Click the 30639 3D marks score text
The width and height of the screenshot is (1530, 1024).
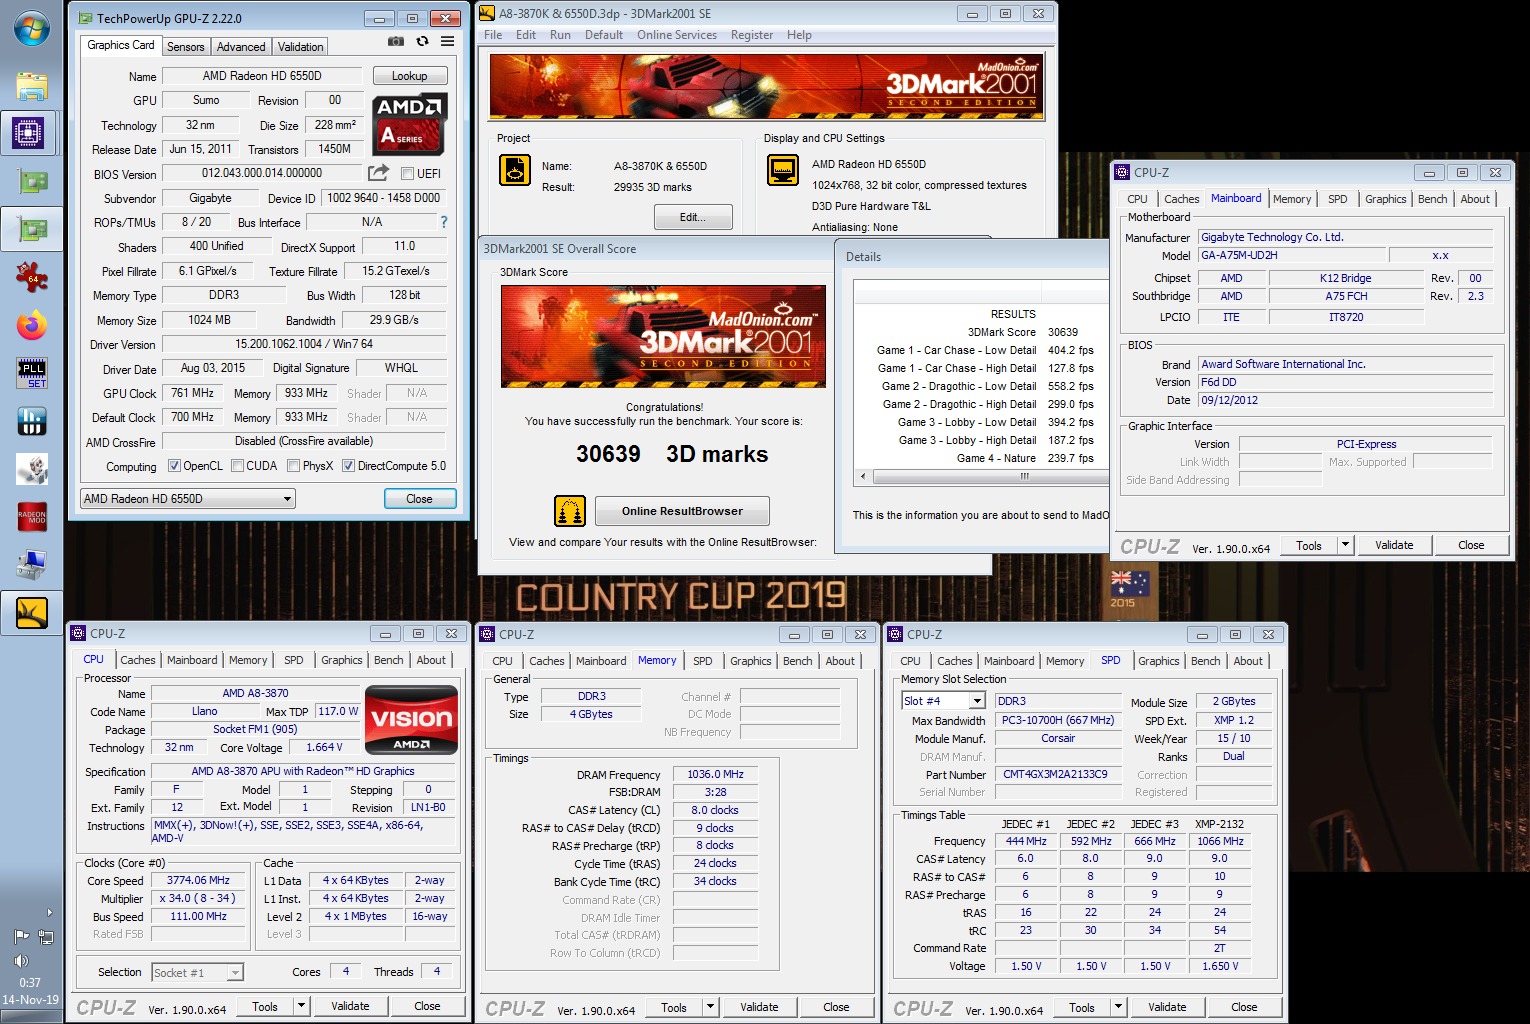pos(672,454)
